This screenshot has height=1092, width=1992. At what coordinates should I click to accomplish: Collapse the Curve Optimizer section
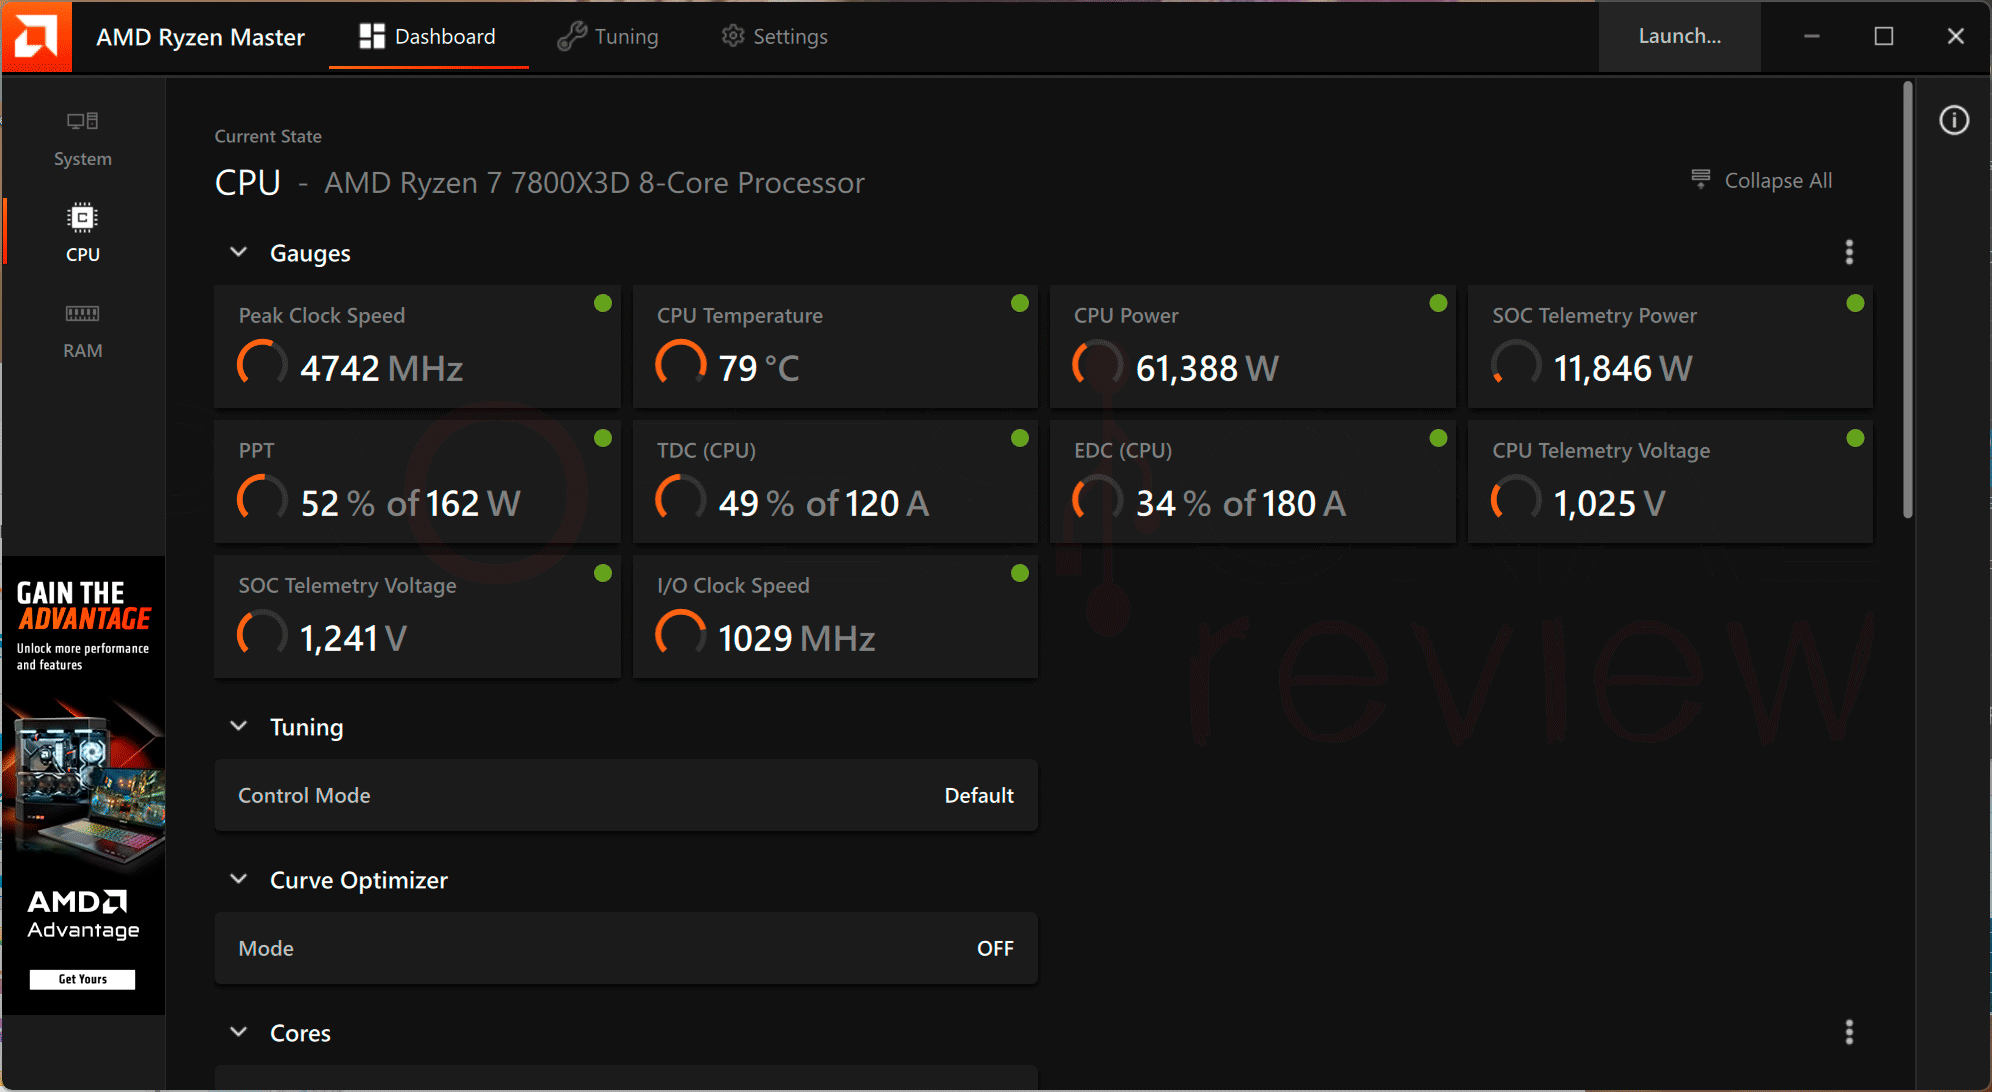[238, 879]
